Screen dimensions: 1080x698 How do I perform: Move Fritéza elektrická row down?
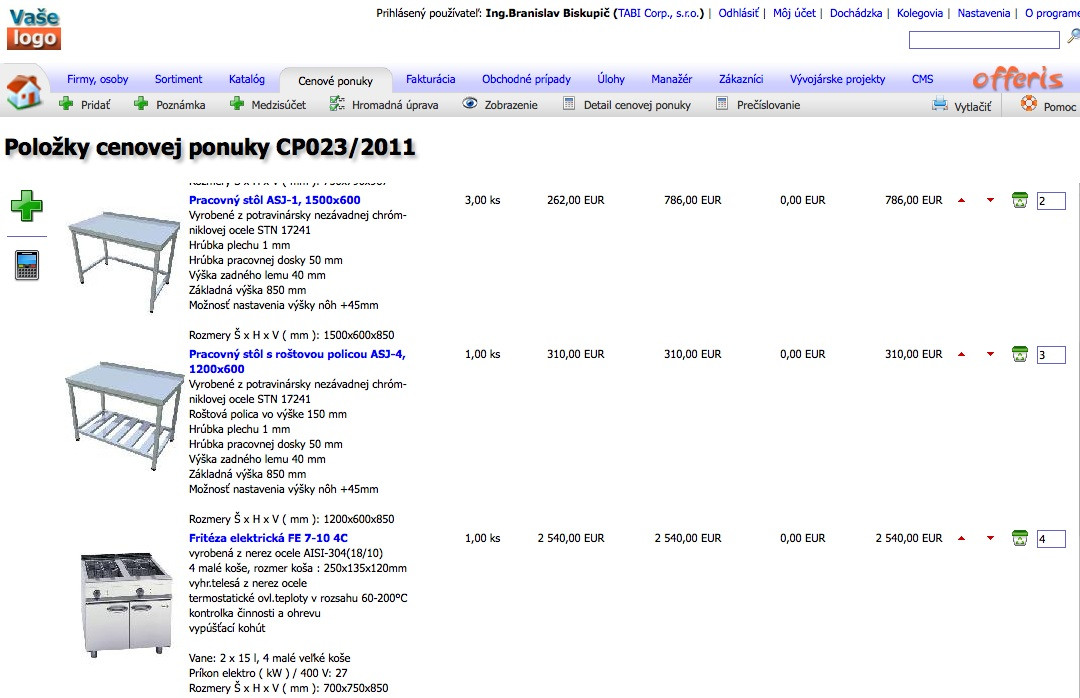(990, 538)
